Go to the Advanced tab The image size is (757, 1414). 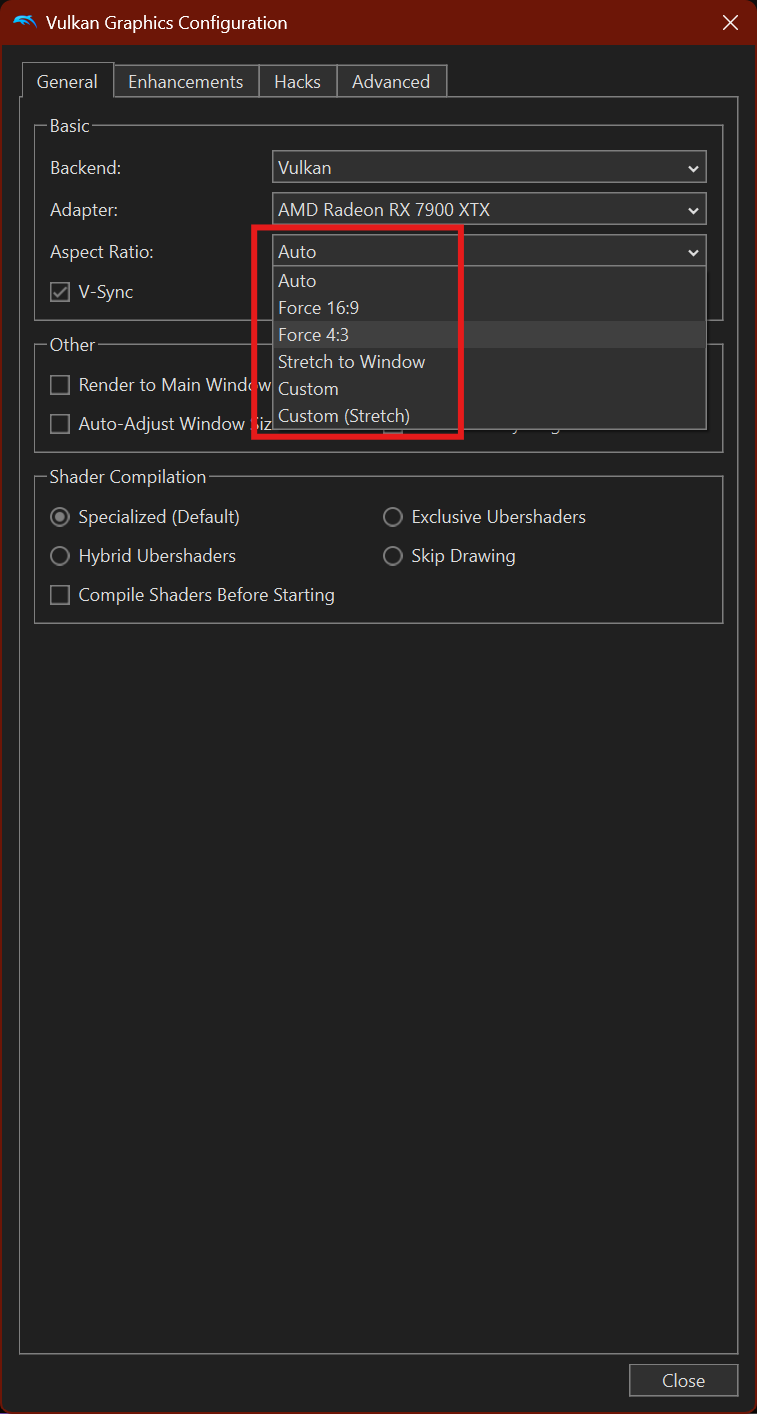[x=390, y=82]
